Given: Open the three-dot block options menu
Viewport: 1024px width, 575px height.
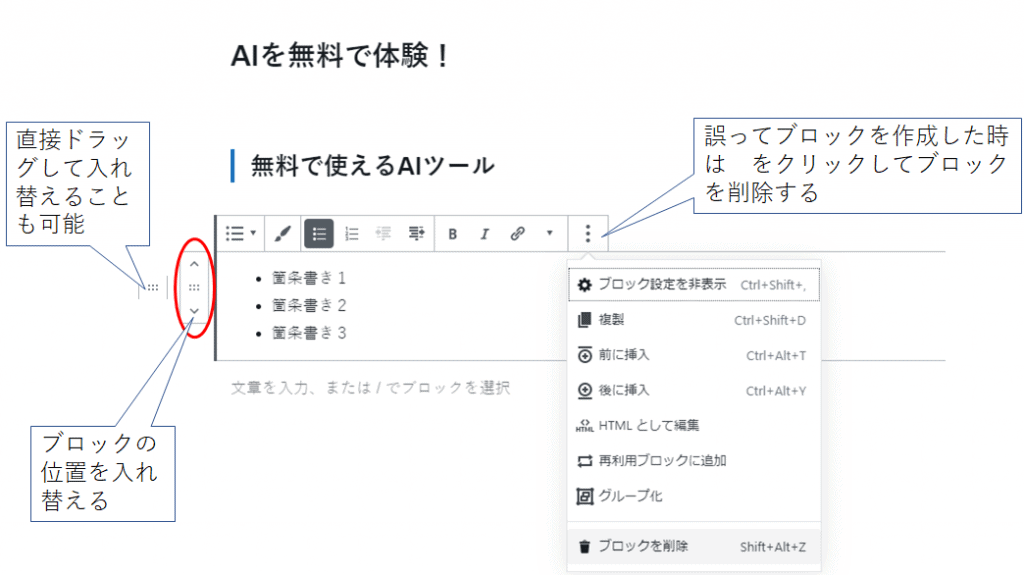Looking at the screenshot, I should point(588,234).
